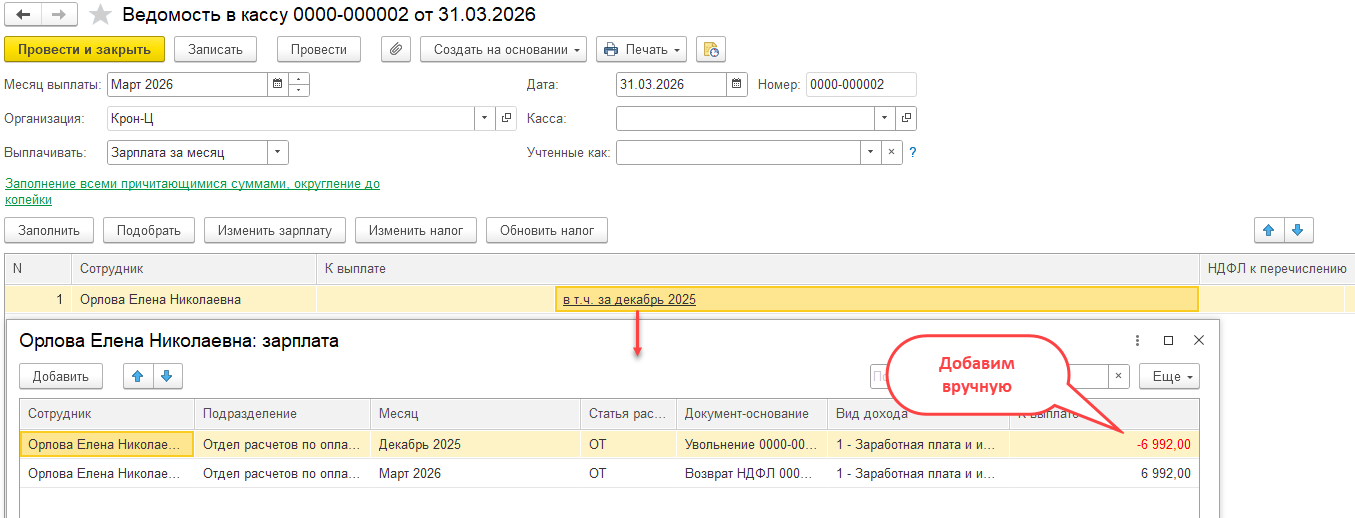Expand the Выплачивать dropdown list
Image resolution: width=1355 pixels, height=518 pixels.
pyautogui.click(x=278, y=152)
